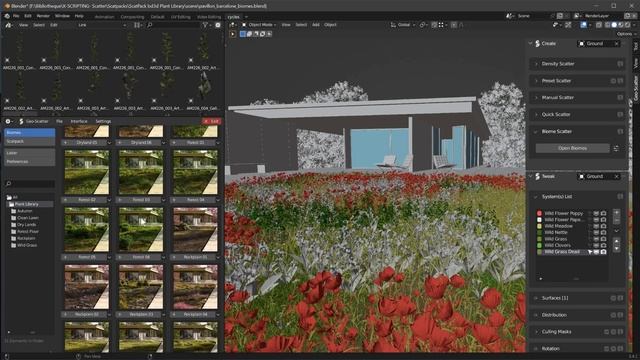Click the pivot point icon next to Global
The image size is (640, 360).
click(x=423, y=25)
